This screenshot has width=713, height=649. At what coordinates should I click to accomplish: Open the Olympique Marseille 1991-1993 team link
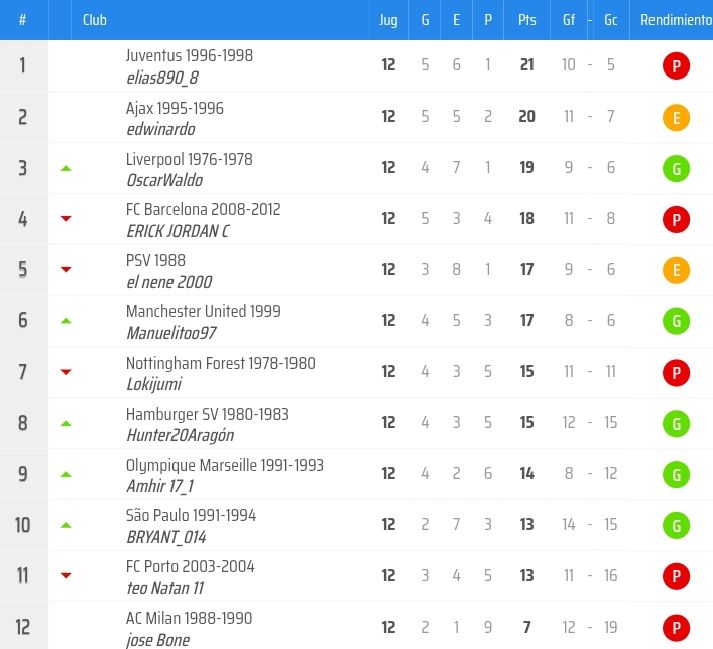225,465
